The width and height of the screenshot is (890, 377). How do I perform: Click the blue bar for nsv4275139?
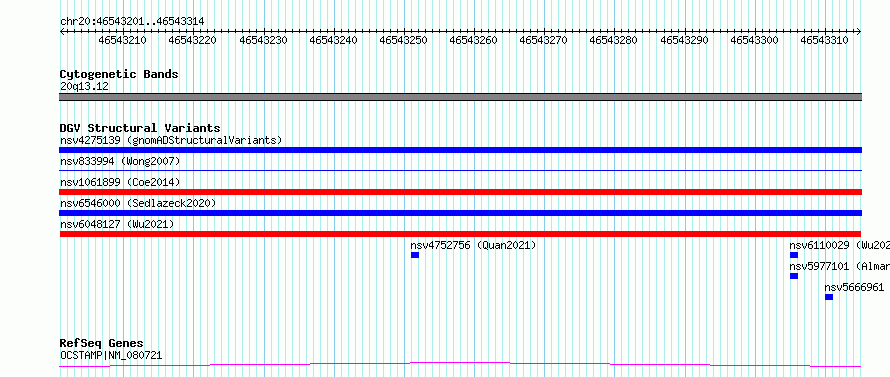coord(460,150)
